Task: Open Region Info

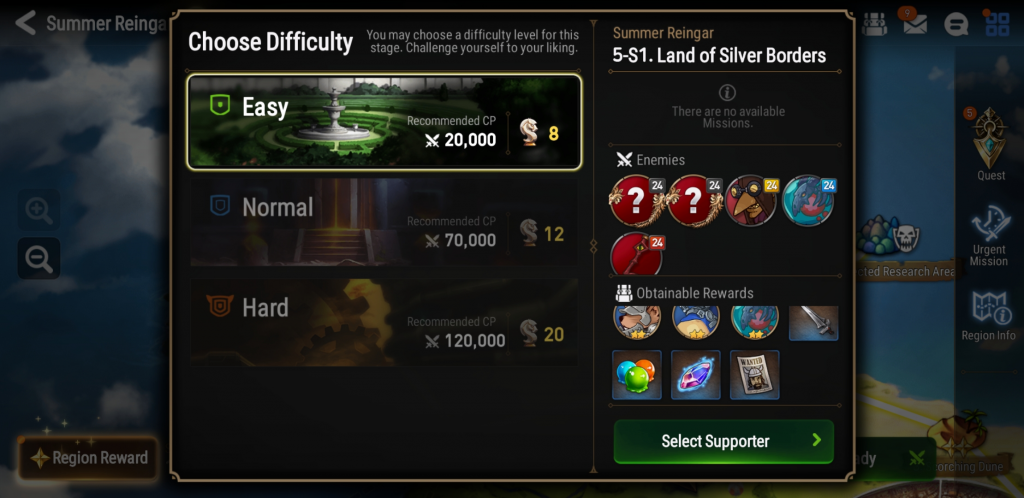Action: [988, 317]
